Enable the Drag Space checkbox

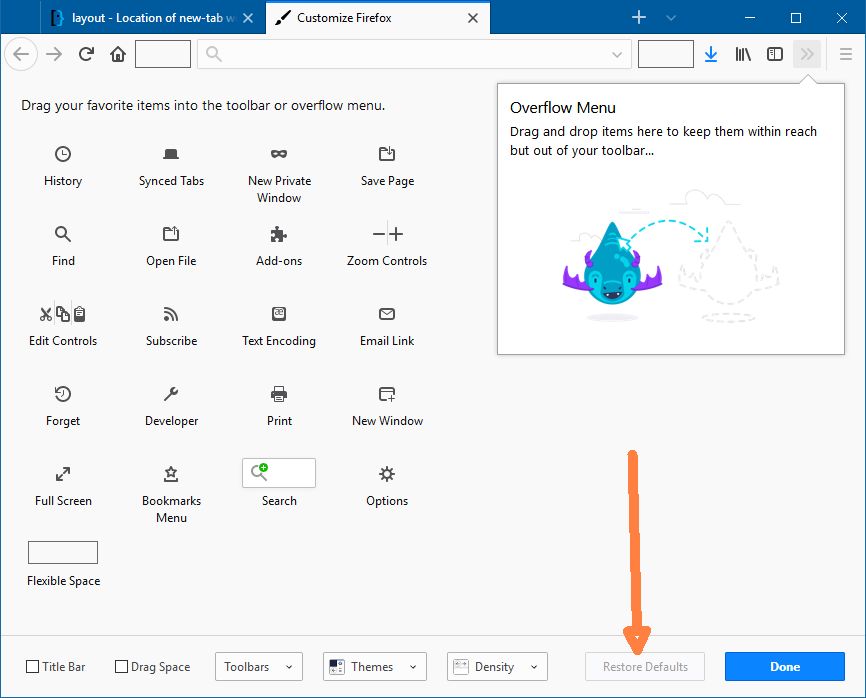[x=121, y=667]
